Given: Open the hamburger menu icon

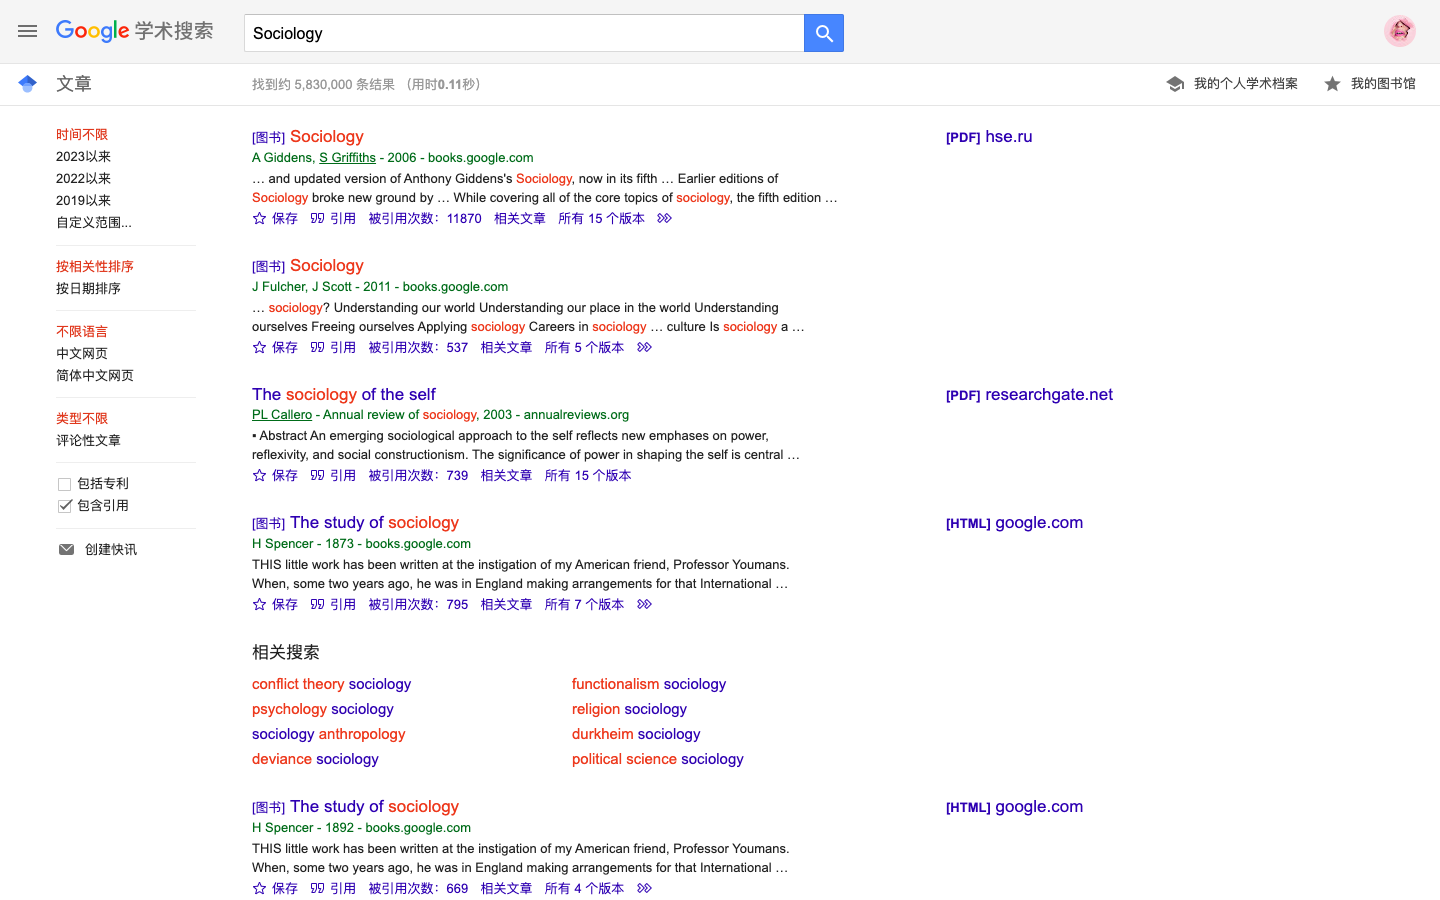Looking at the screenshot, I should 27,31.
